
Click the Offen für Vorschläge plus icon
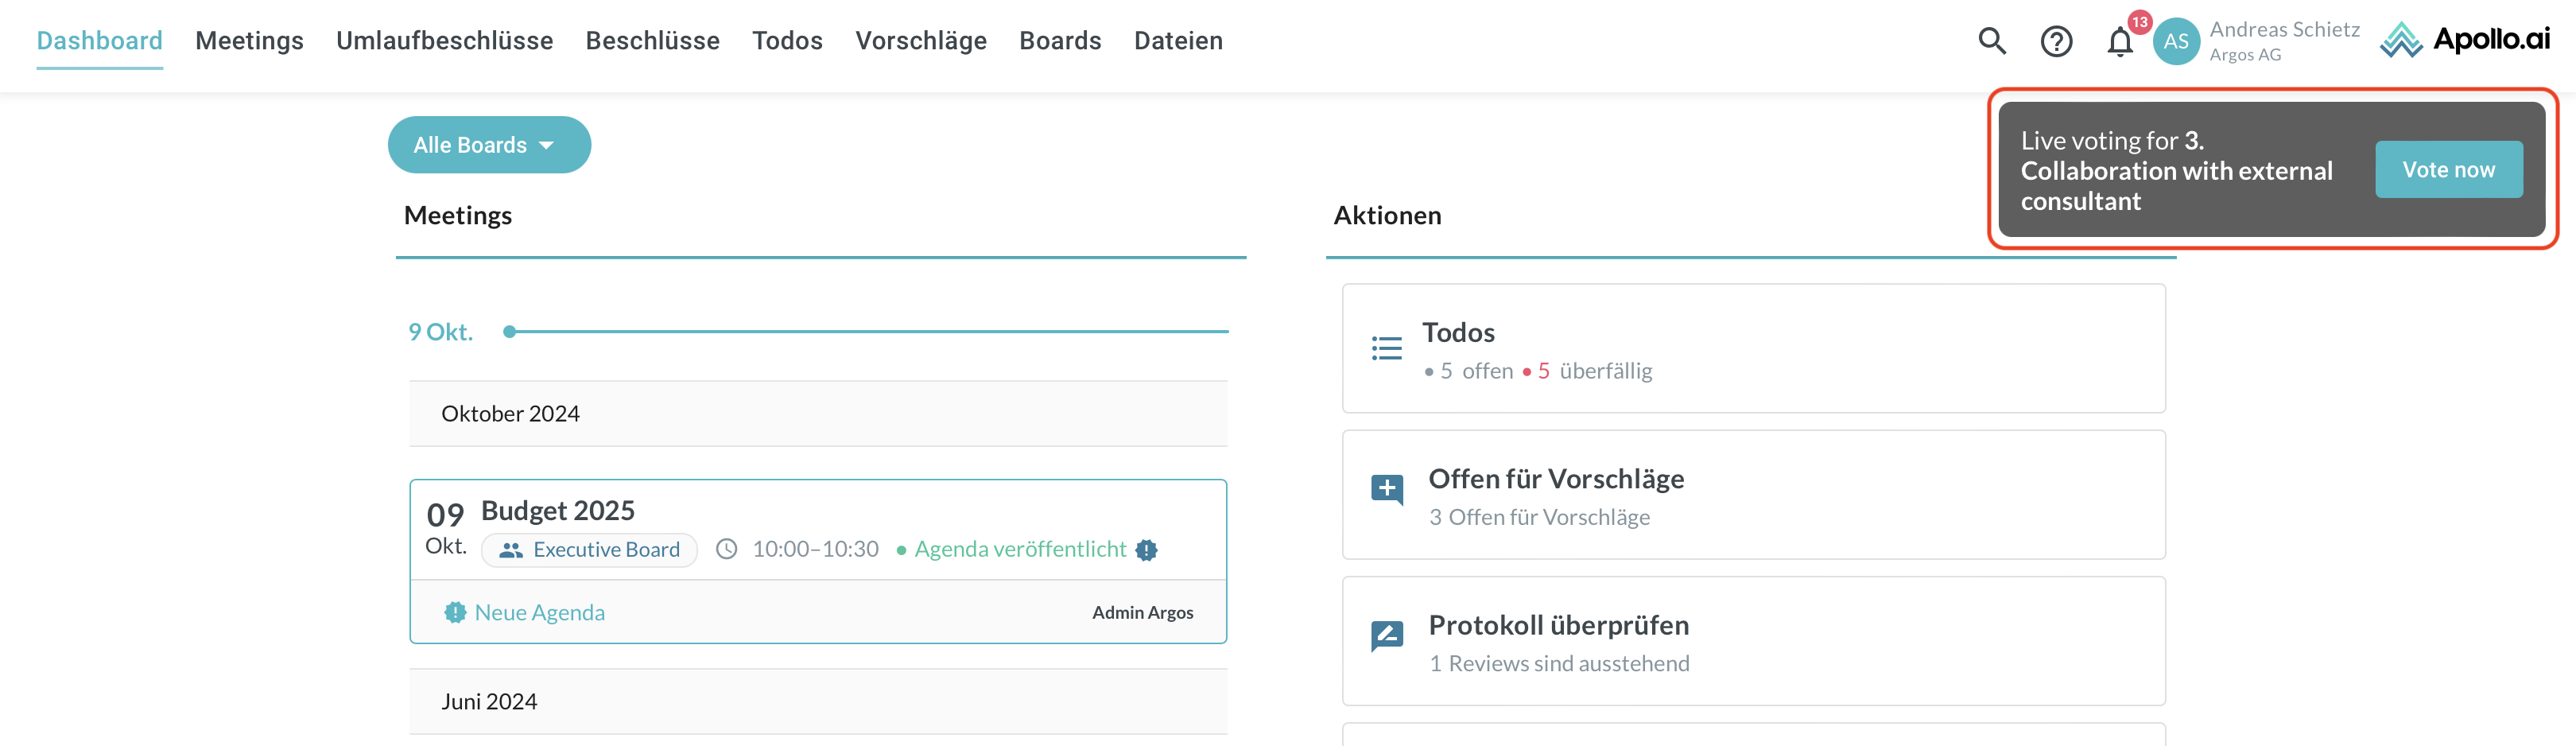point(1387,490)
